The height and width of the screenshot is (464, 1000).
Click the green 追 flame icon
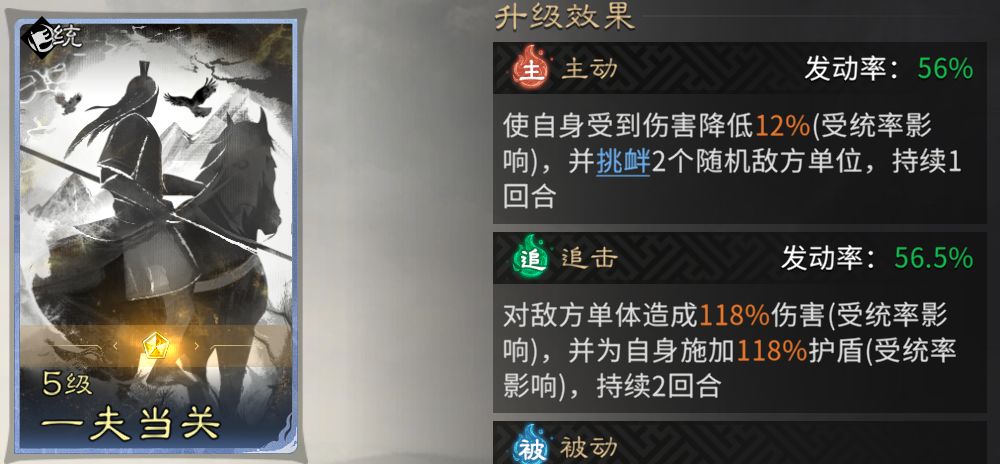coord(531,256)
